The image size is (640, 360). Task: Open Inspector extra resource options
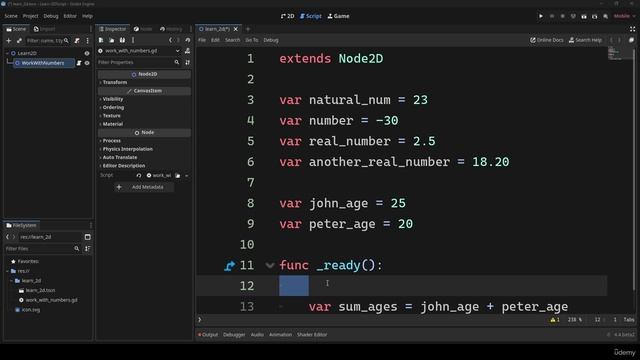133,40
